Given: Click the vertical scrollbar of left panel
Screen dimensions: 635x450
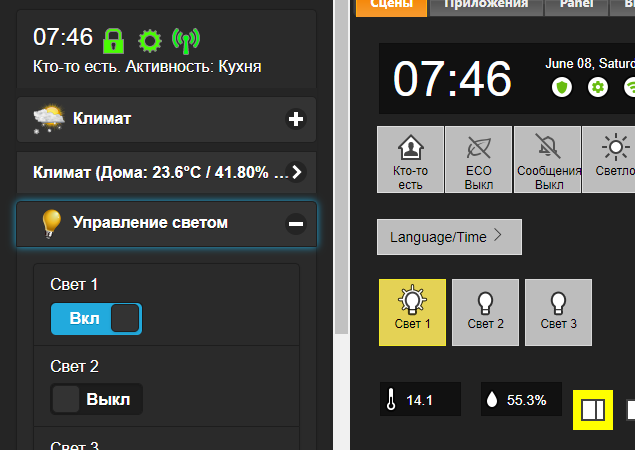Looking at the screenshot, I should pyautogui.click(x=341, y=167).
